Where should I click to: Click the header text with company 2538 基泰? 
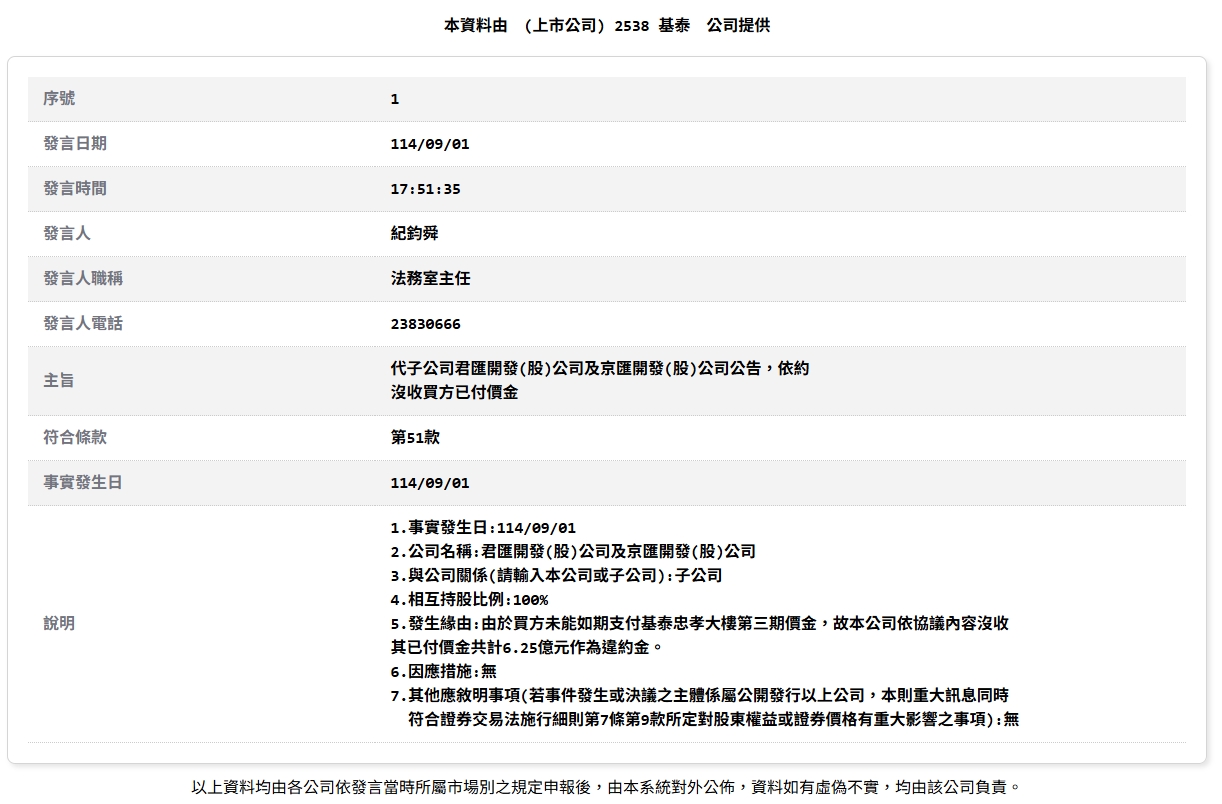pos(607,26)
